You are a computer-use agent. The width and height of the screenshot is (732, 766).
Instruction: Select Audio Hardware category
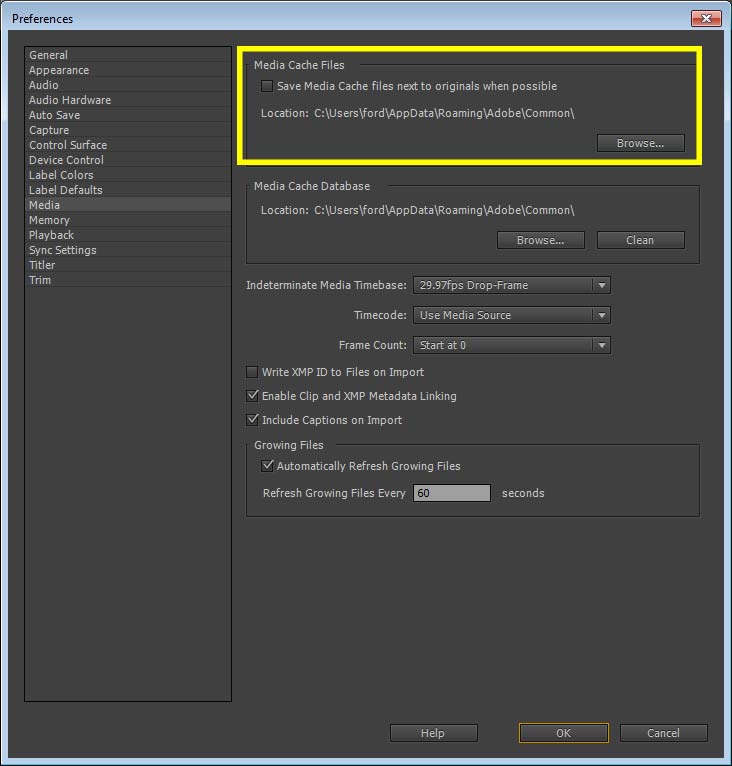point(128,100)
